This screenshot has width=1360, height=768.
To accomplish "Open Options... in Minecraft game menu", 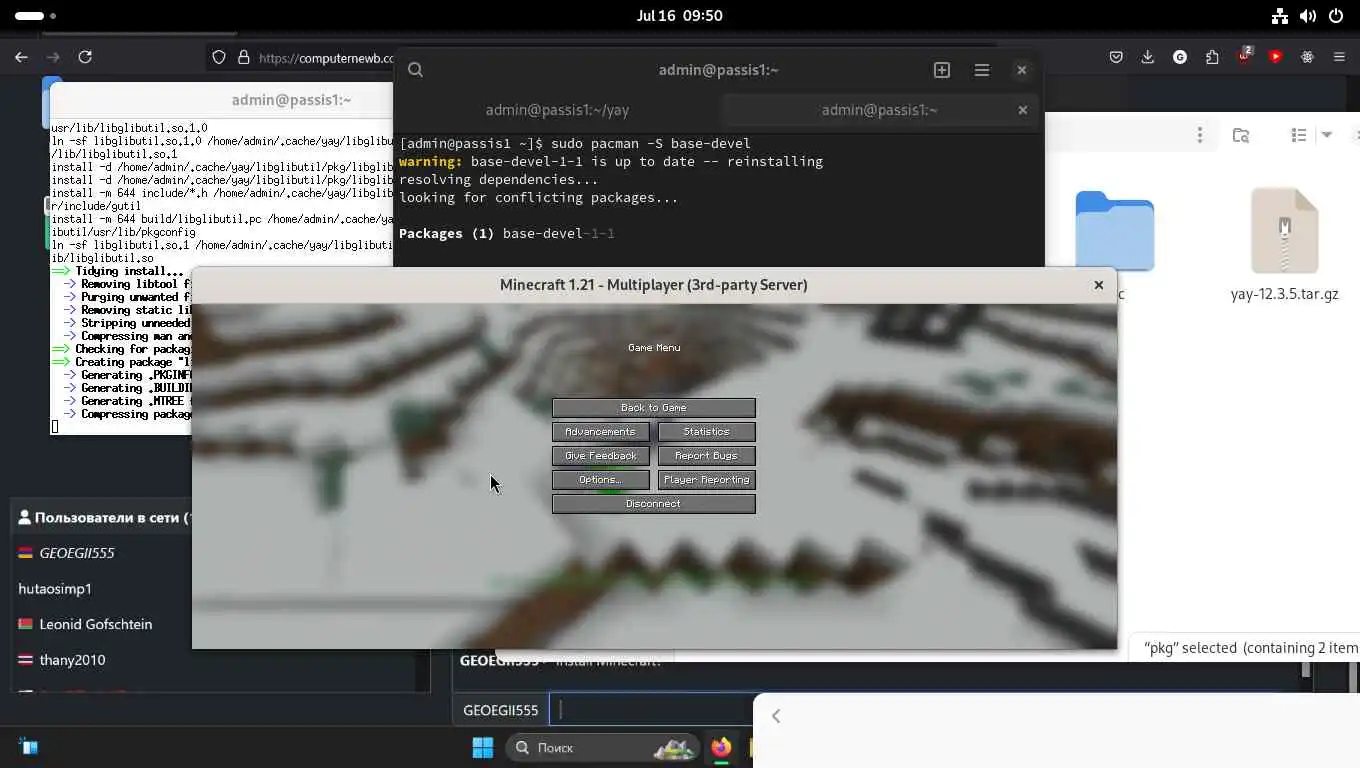I will pos(600,480).
